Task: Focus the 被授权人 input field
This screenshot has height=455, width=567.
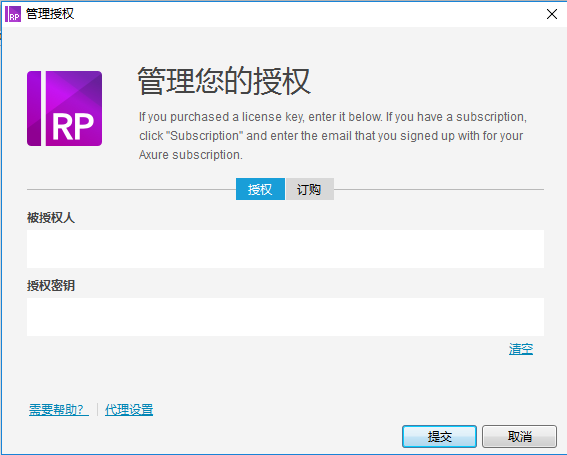Action: [285, 249]
